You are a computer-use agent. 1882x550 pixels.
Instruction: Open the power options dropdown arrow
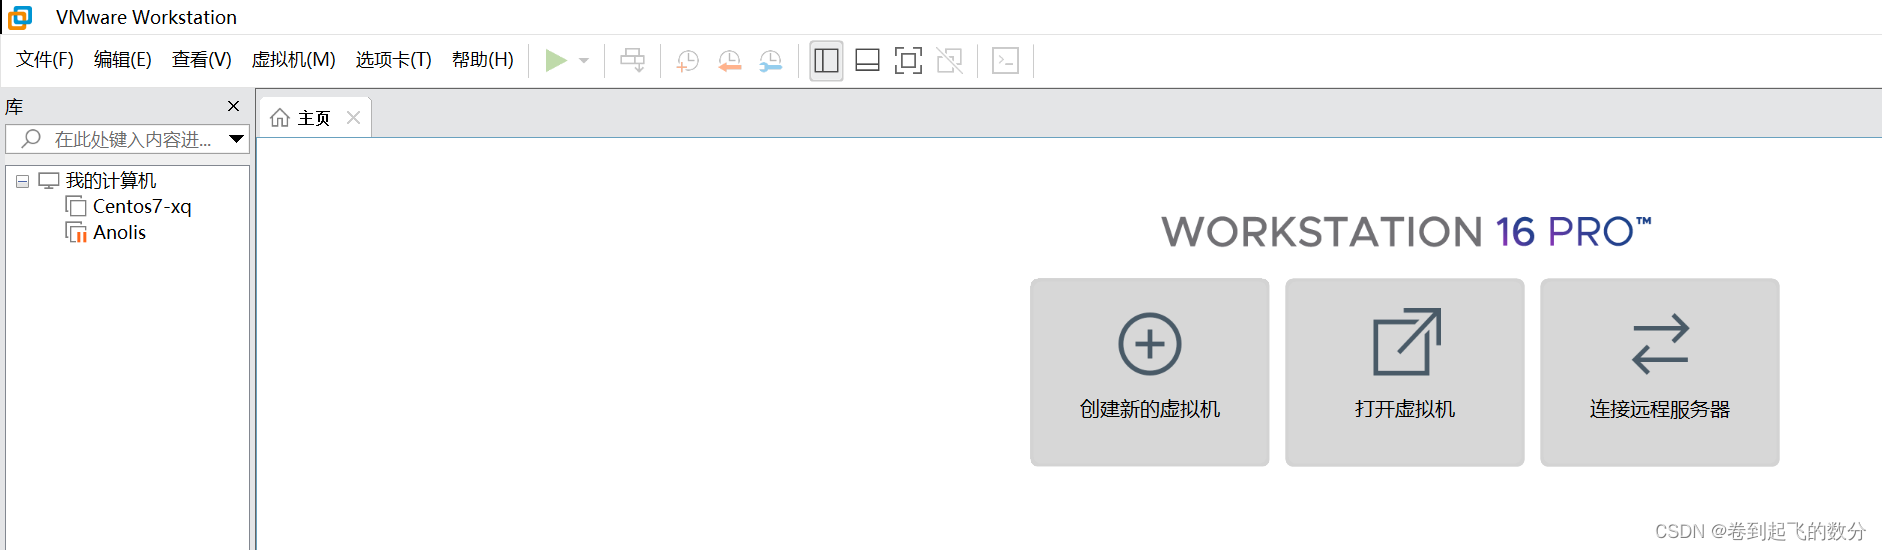coord(584,61)
